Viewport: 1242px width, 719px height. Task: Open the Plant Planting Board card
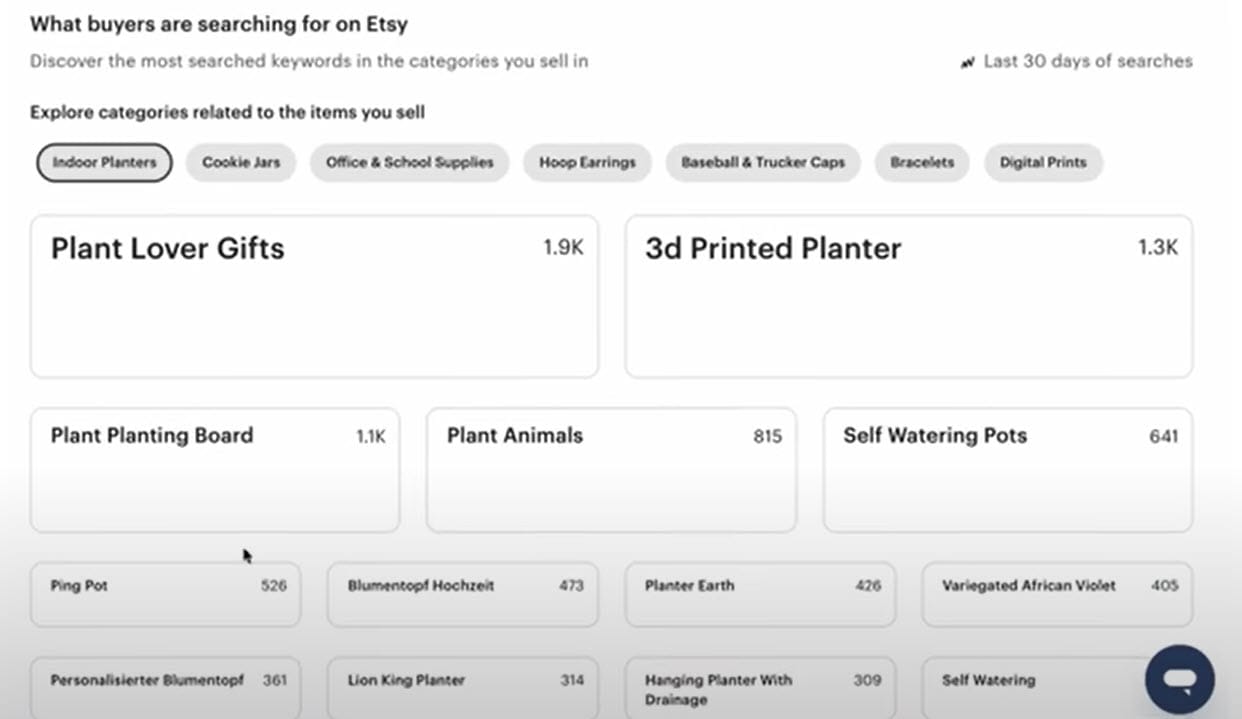(x=215, y=469)
